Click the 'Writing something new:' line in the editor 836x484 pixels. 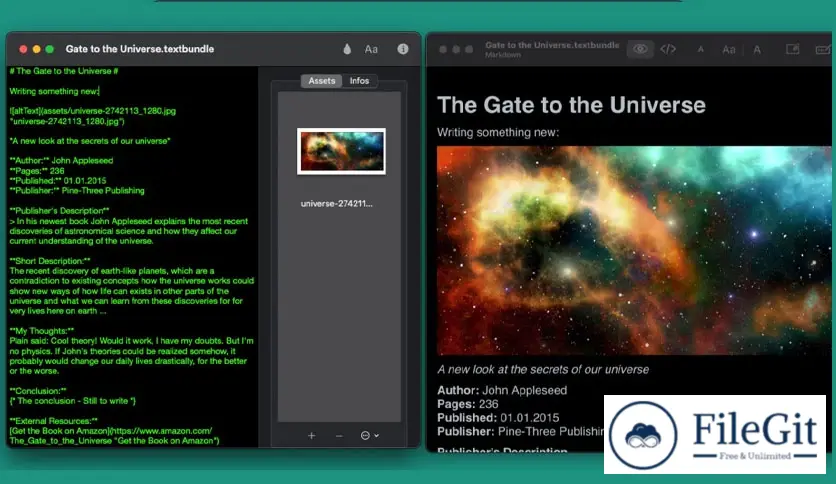coord(54,91)
